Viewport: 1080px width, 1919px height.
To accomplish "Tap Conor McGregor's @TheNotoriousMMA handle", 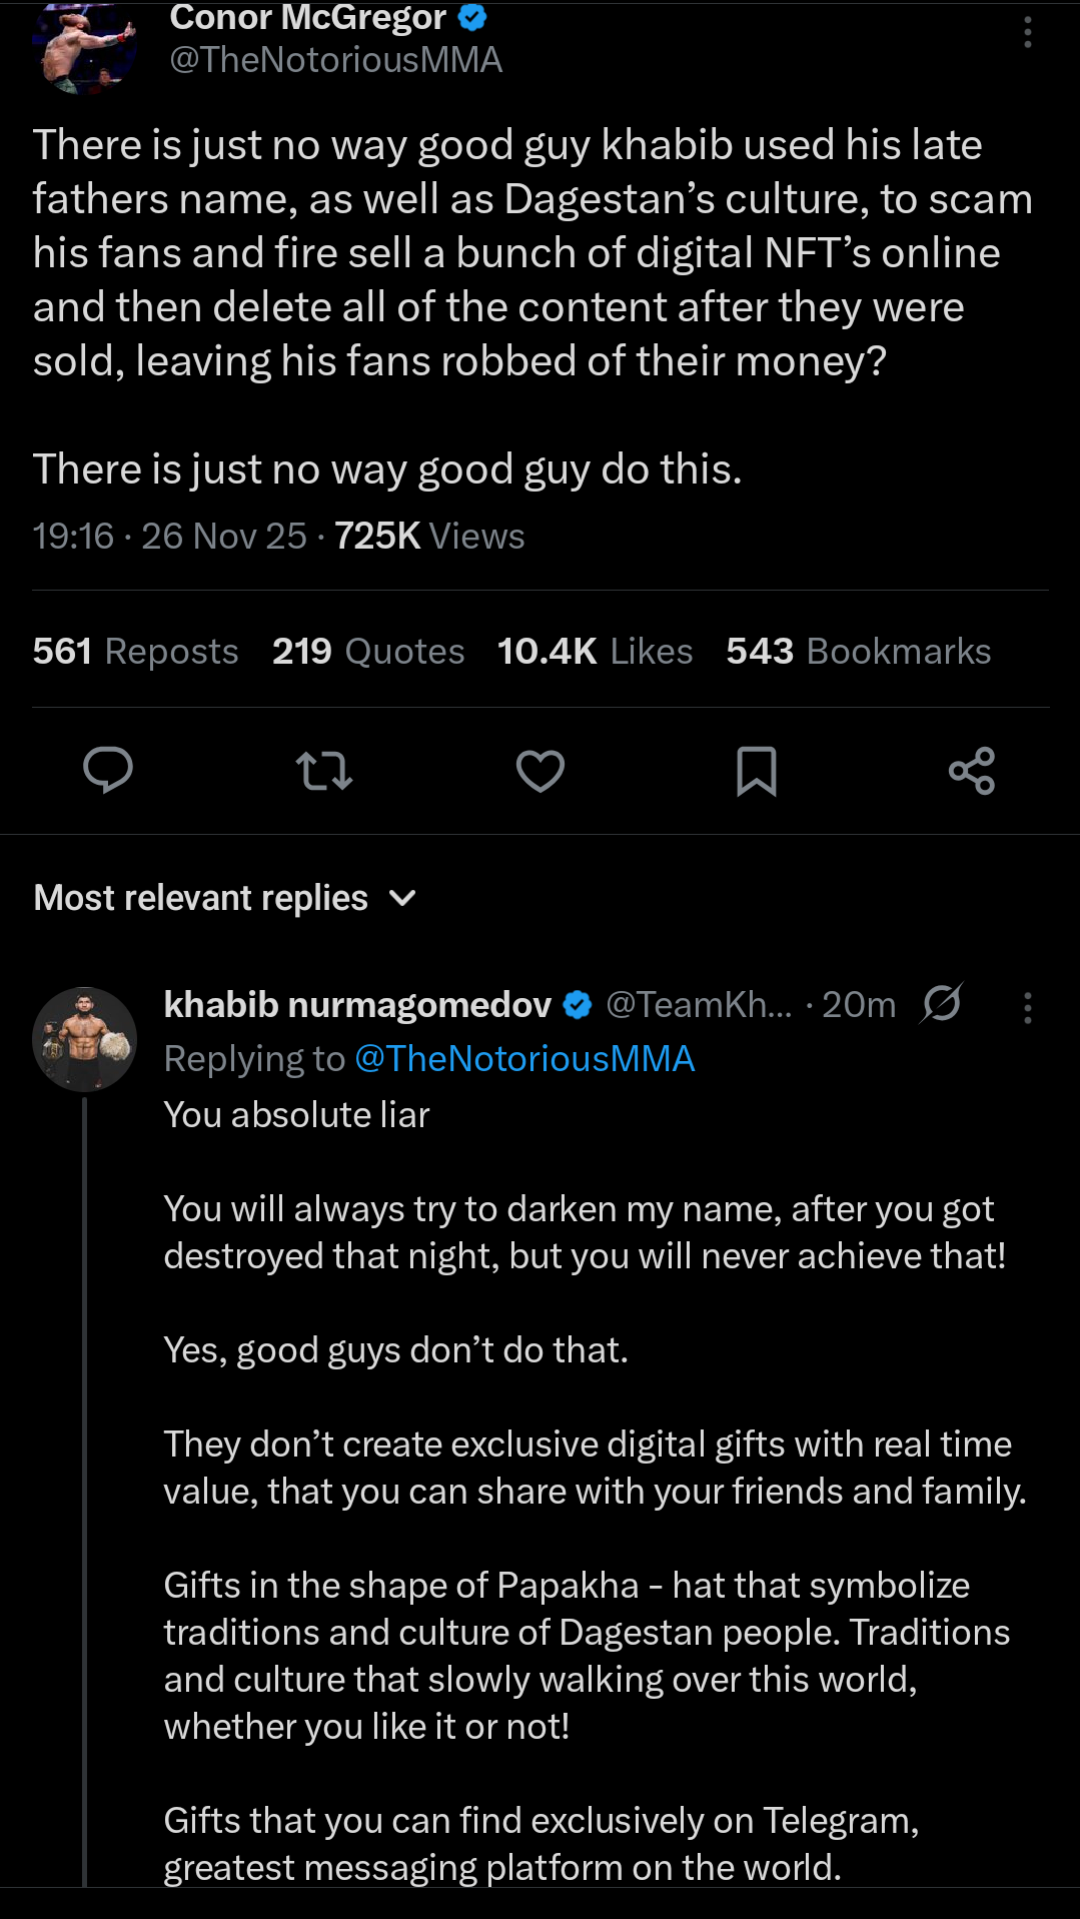I will click(x=336, y=60).
